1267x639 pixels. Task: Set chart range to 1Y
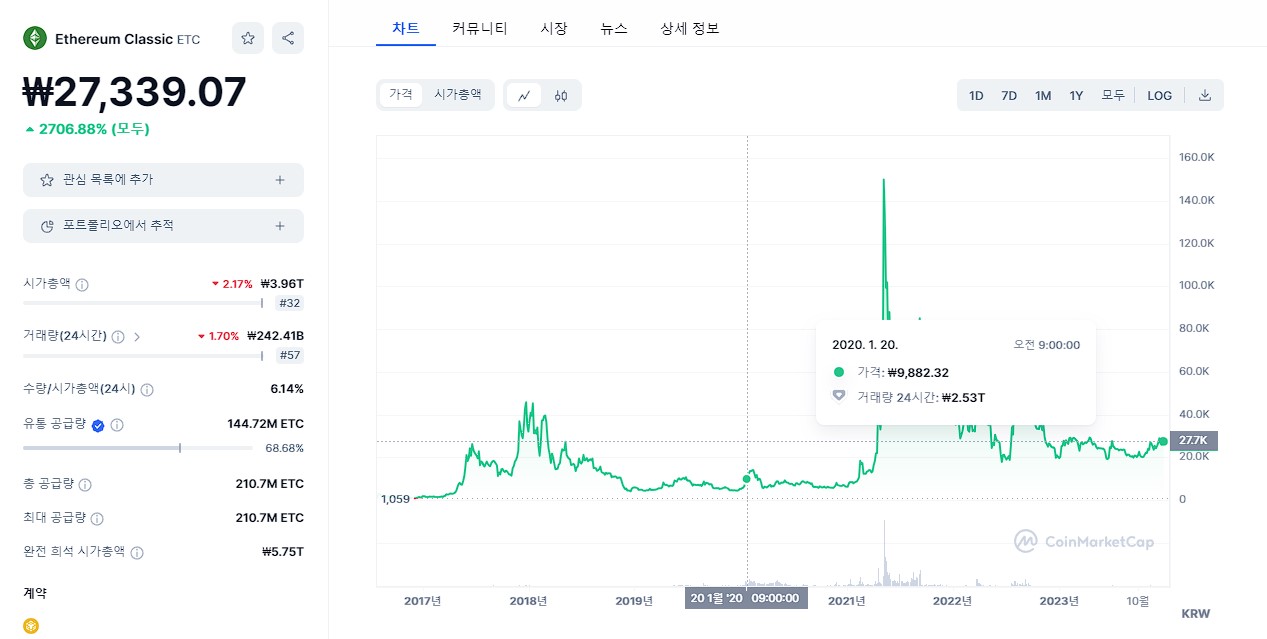click(1076, 95)
